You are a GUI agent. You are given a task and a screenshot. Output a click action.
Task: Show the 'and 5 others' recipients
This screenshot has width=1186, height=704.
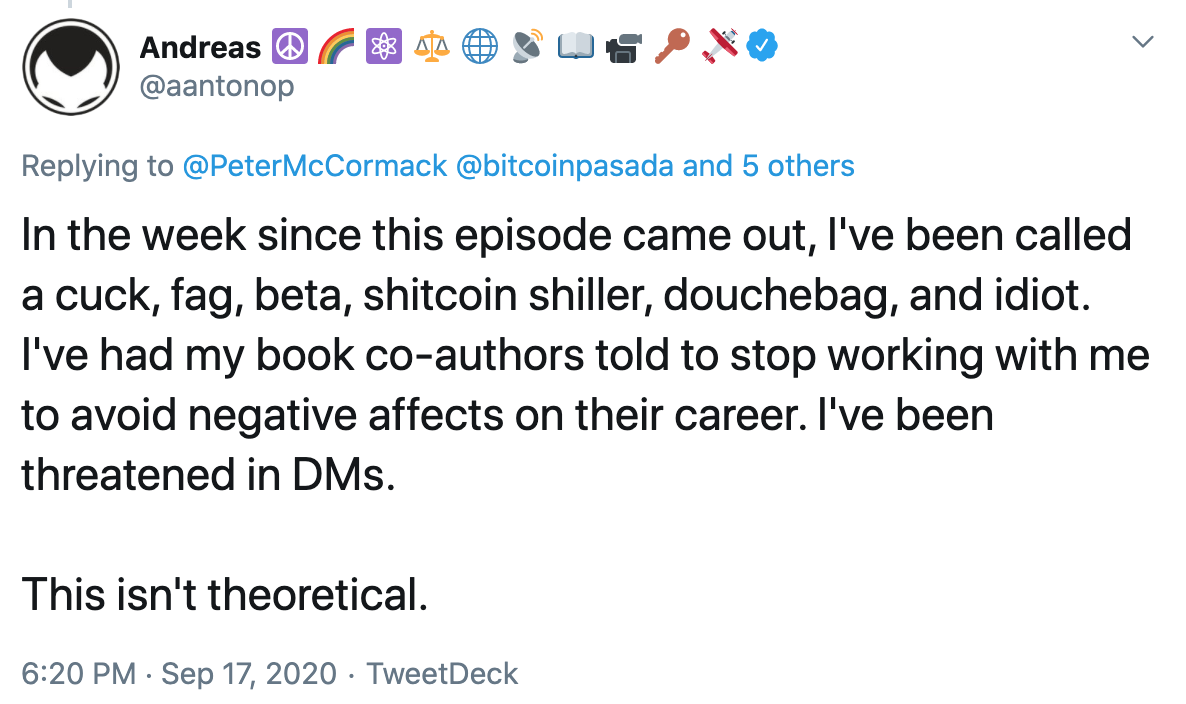tap(768, 166)
